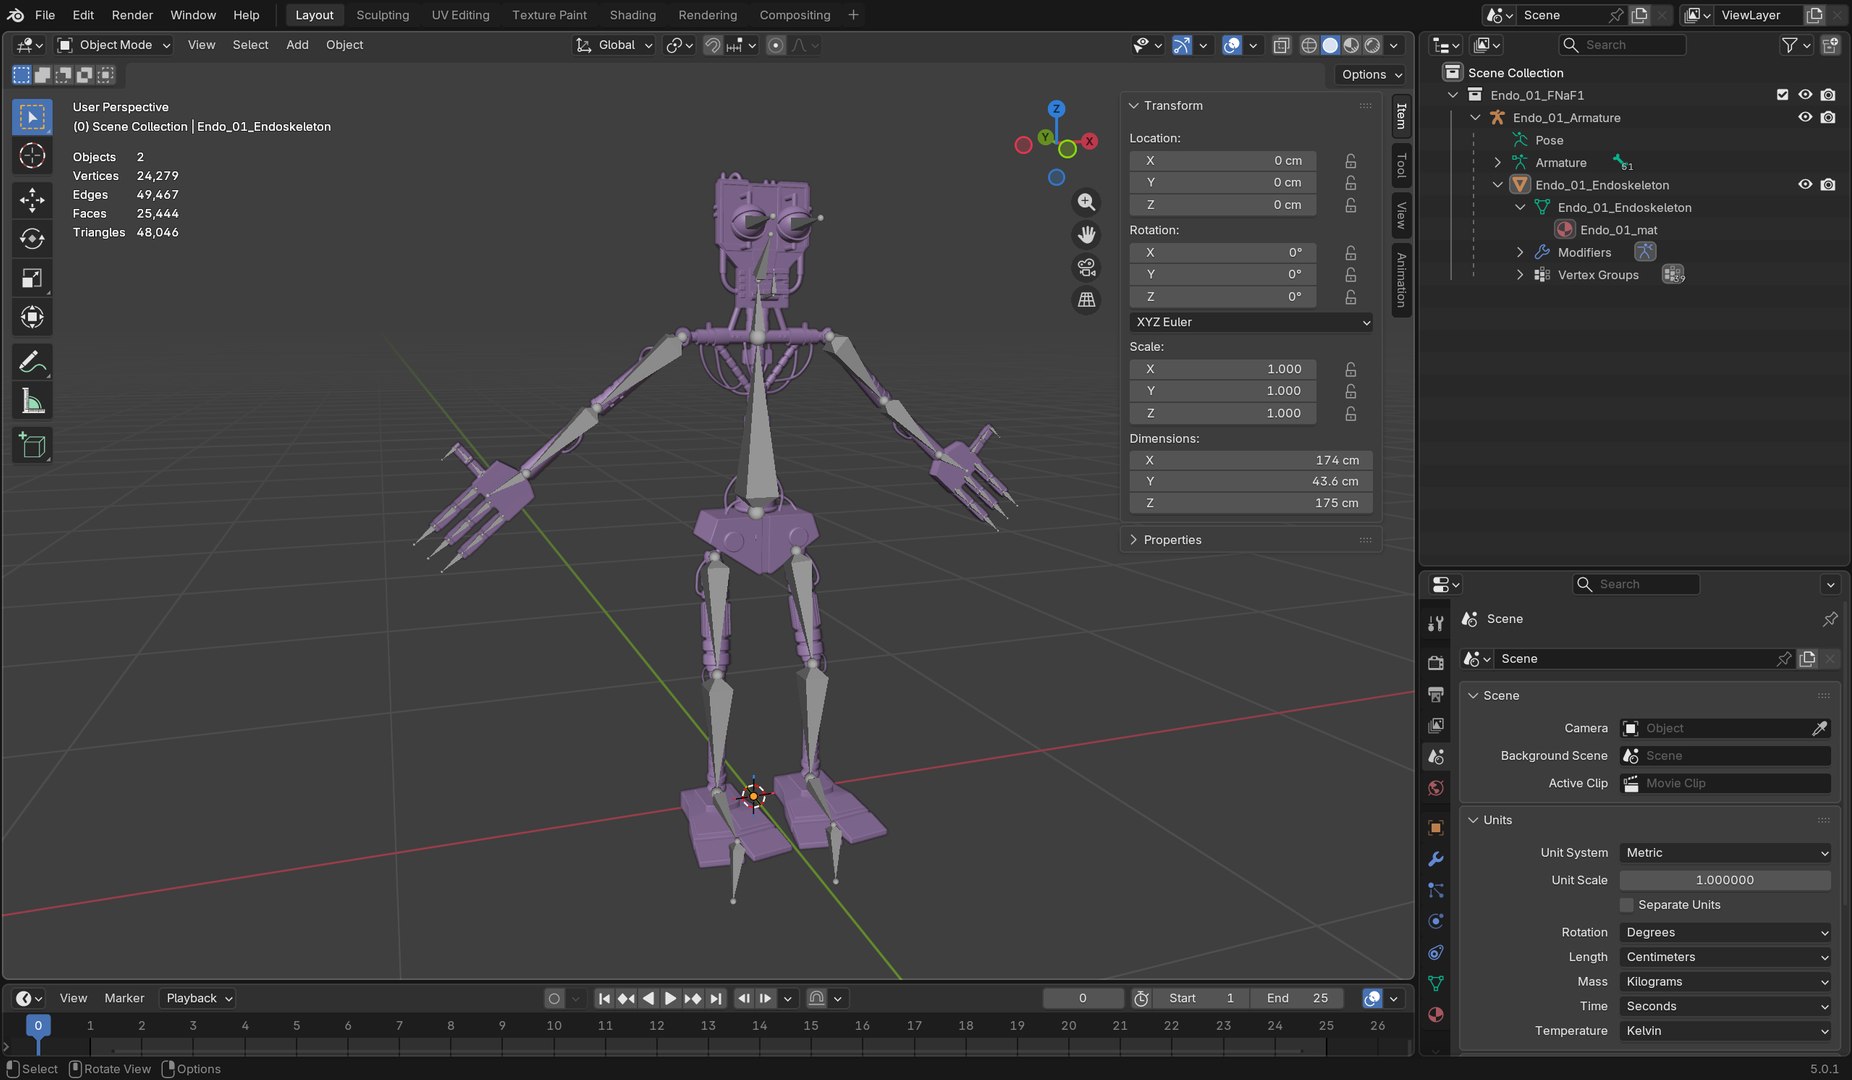The width and height of the screenshot is (1852, 1080).
Task: Open the Render properties tab icon
Action: pyautogui.click(x=1436, y=662)
